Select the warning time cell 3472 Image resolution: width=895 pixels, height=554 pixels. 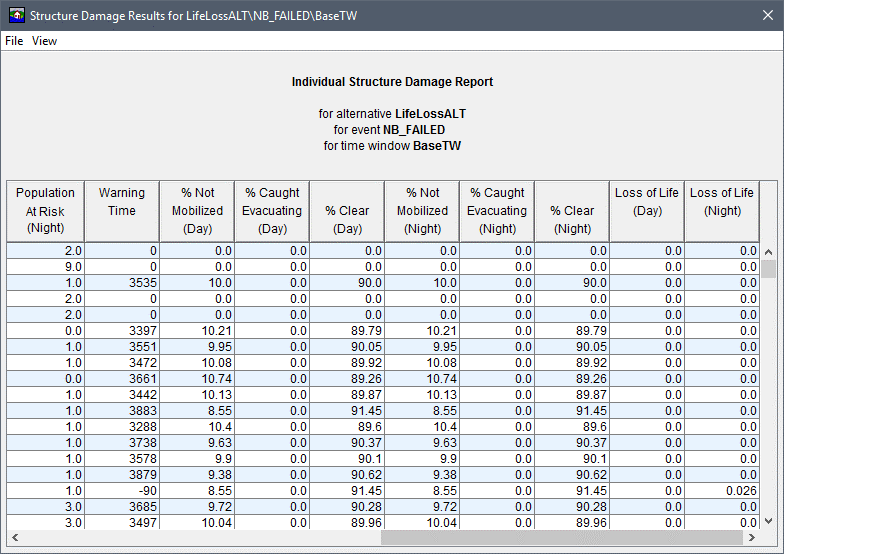coord(122,363)
